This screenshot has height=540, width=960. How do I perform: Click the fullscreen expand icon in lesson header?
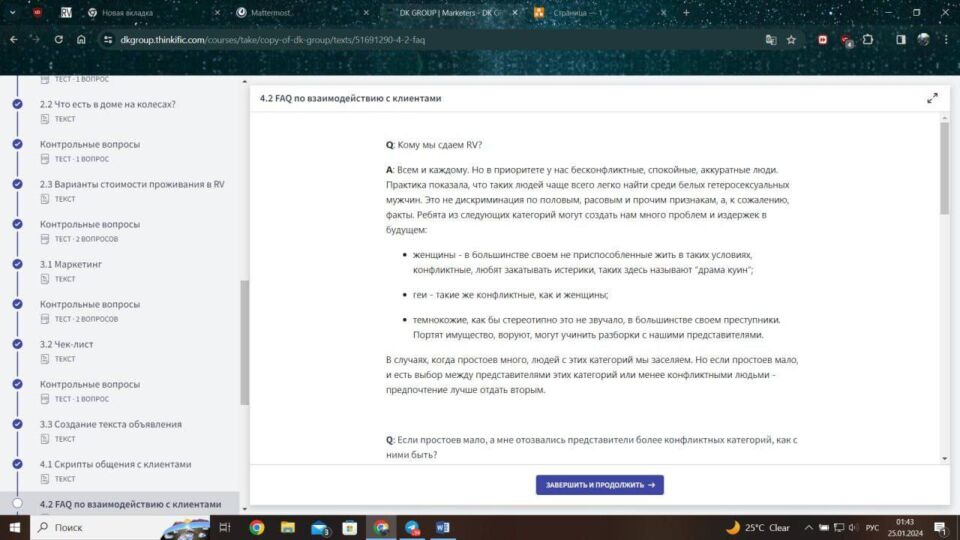[932, 98]
